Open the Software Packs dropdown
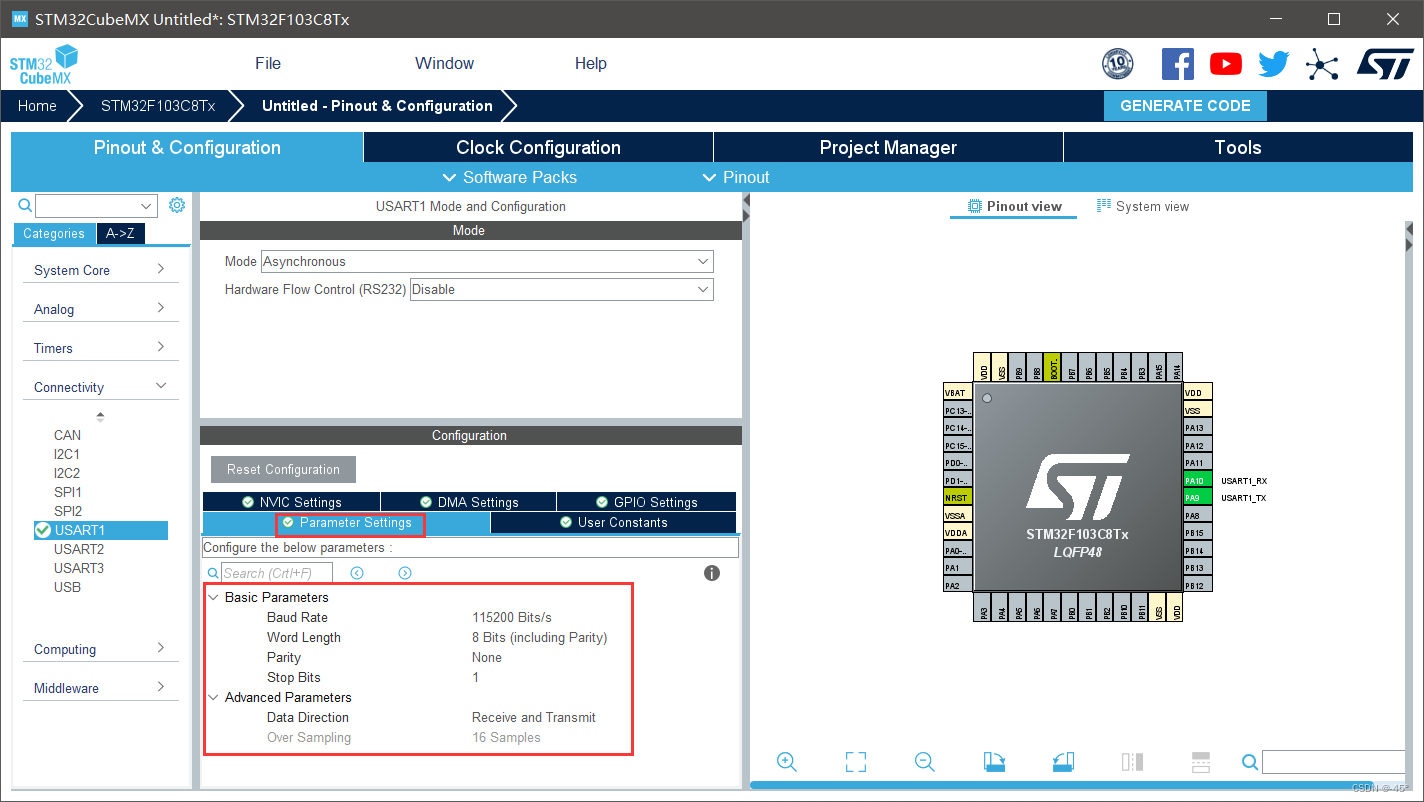This screenshot has height=802, width=1424. pyautogui.click(x=510, y=177)
